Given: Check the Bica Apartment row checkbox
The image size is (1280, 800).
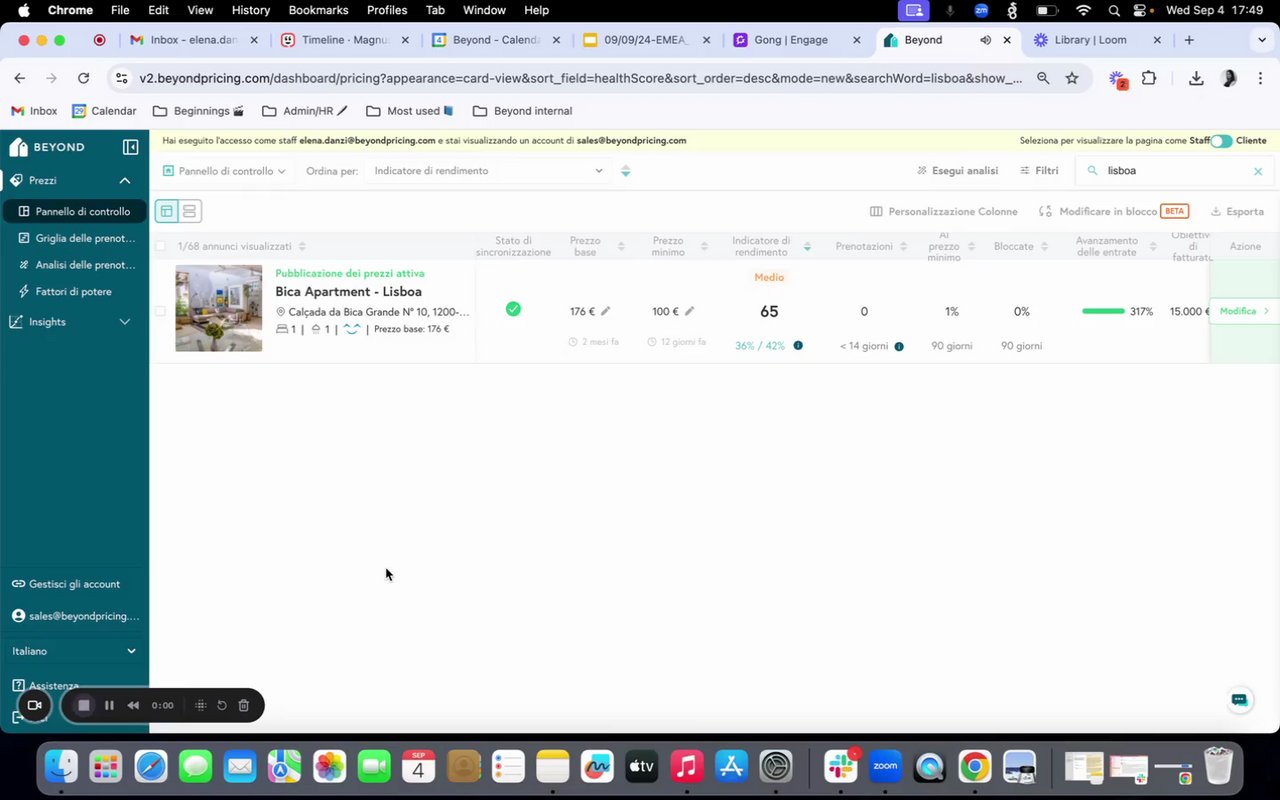Looking at the screenshot, I should [x=160, y=311].
